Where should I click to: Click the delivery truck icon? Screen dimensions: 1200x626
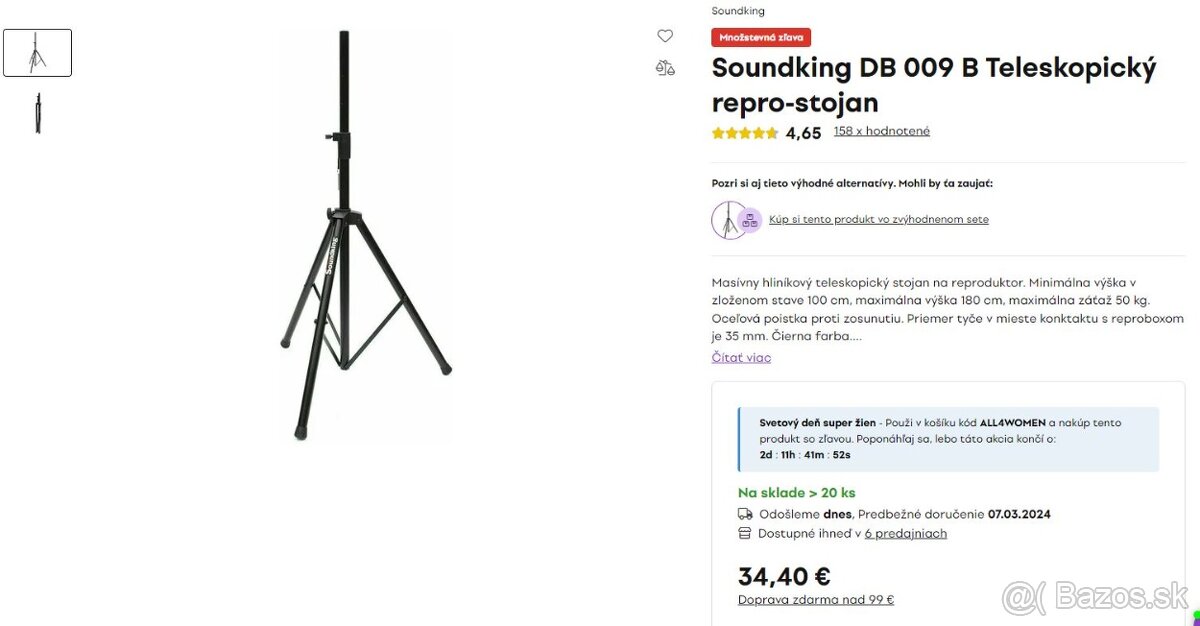(745, 513)
